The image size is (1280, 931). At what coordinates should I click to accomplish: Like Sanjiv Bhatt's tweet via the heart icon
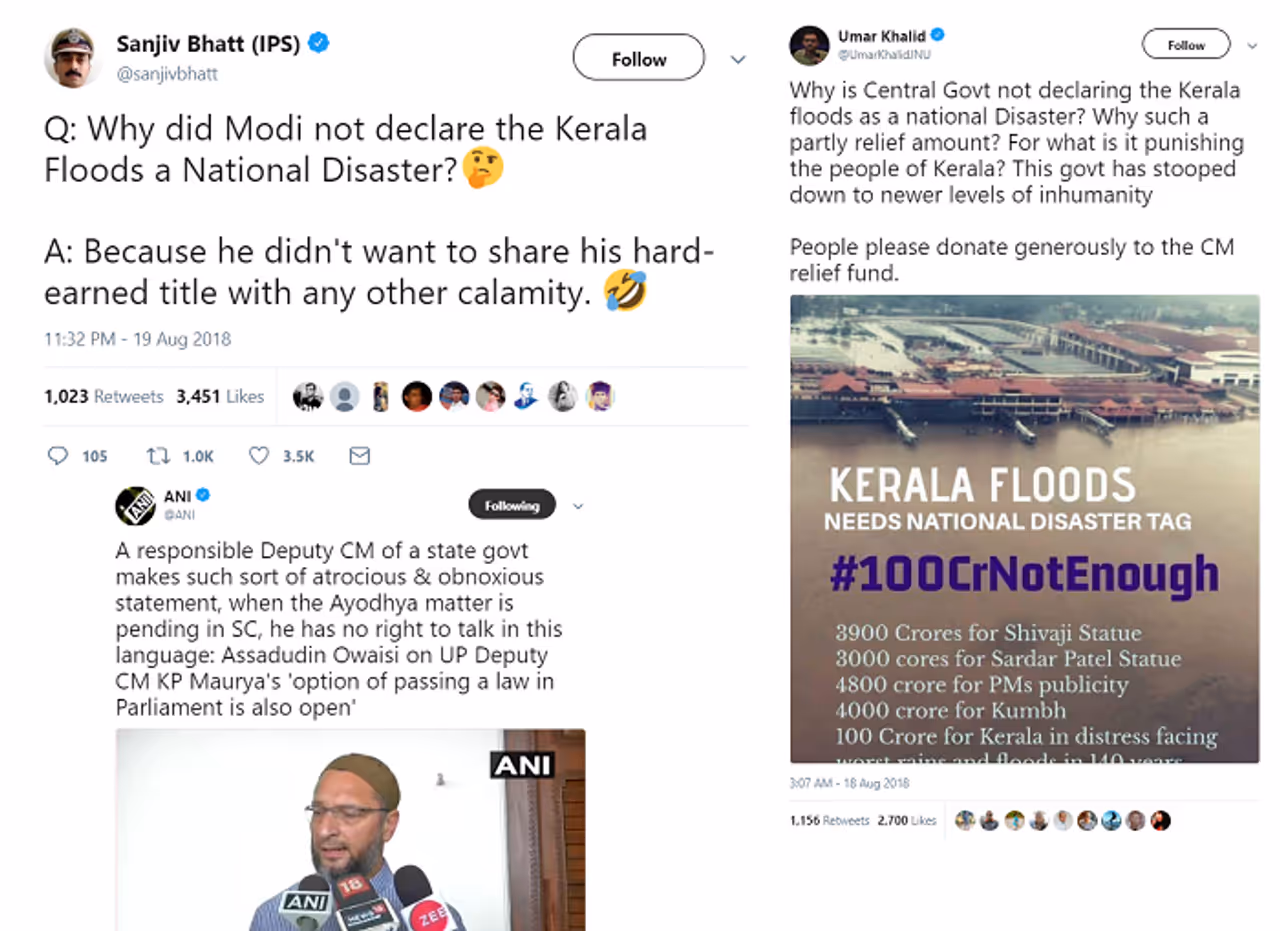259,456
